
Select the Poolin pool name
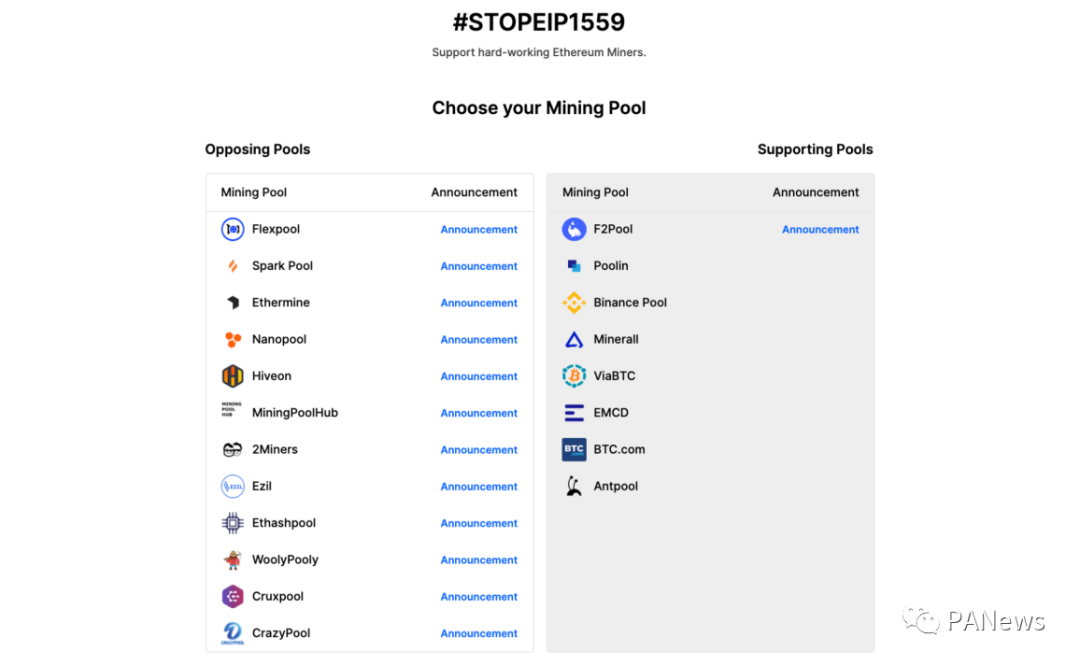click(x=611, y=266)
